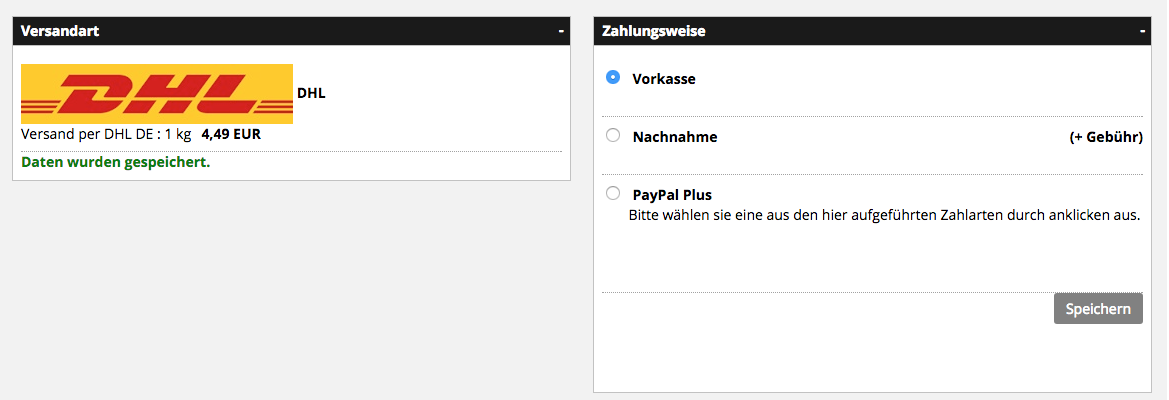Enable the PayPal Plus radio button

point(613,193)
